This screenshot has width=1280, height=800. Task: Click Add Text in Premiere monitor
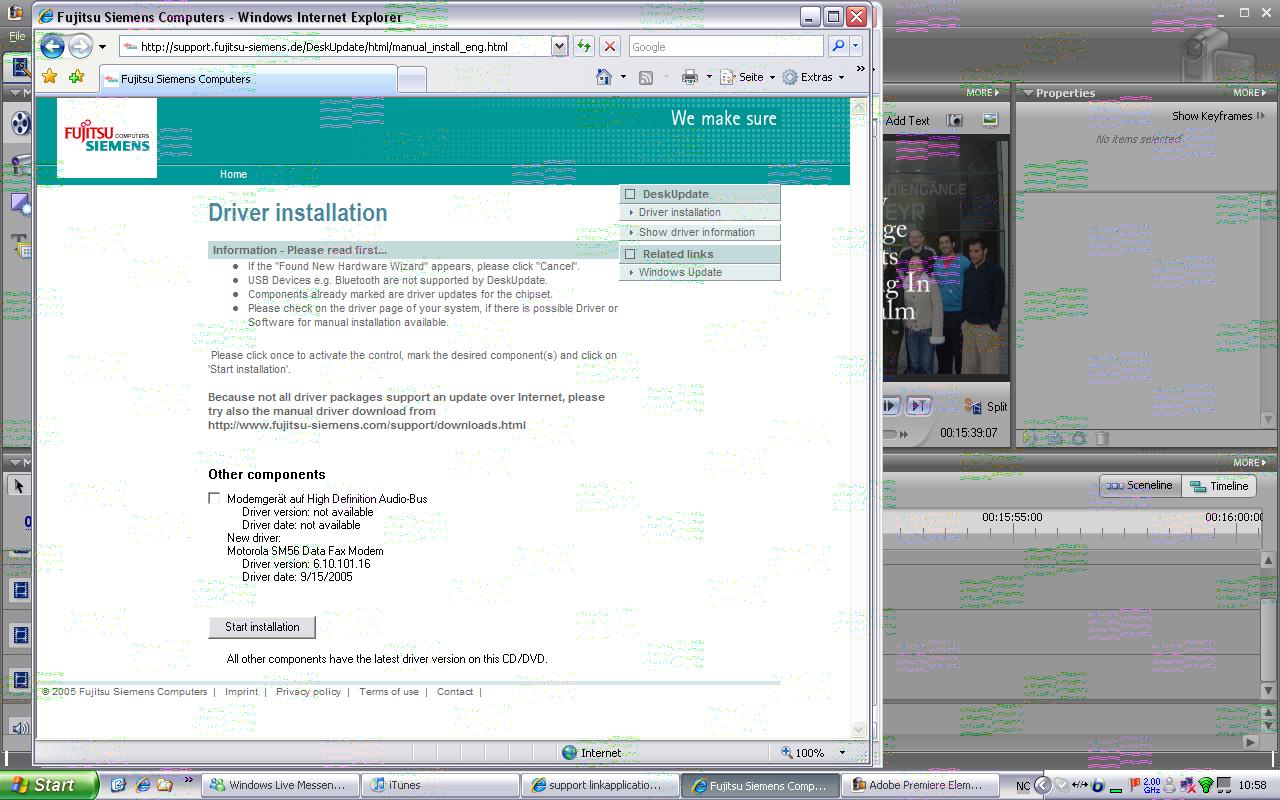point(907,120)
